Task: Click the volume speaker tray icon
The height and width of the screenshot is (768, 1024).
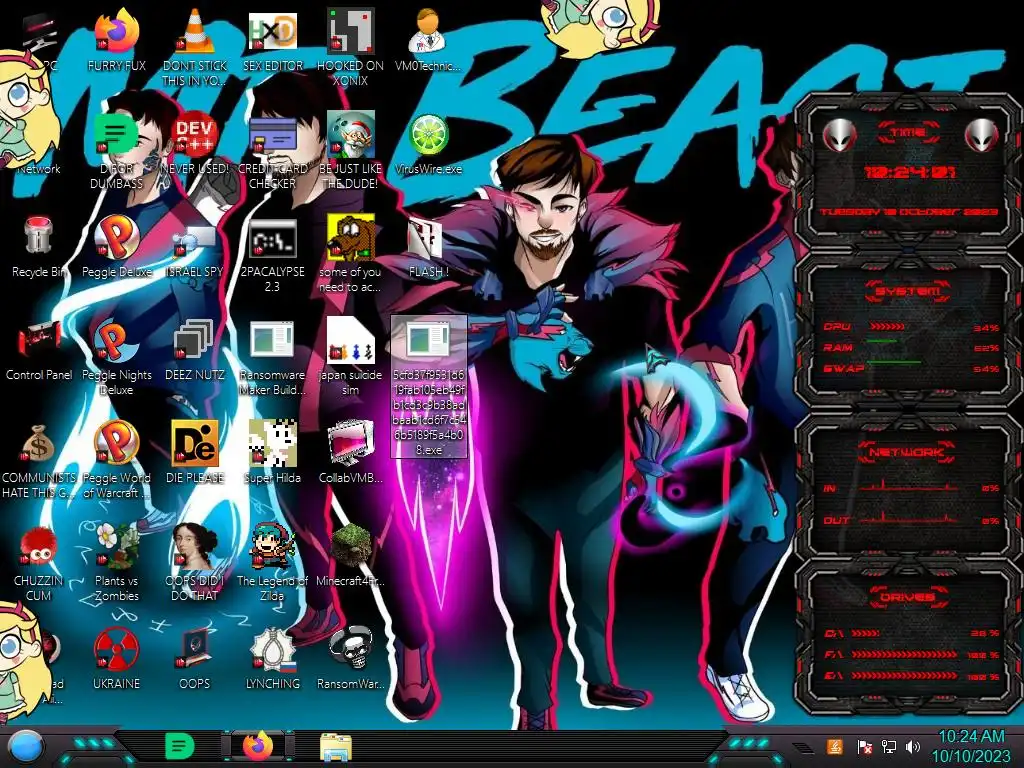Action: (x=912, y=747)
